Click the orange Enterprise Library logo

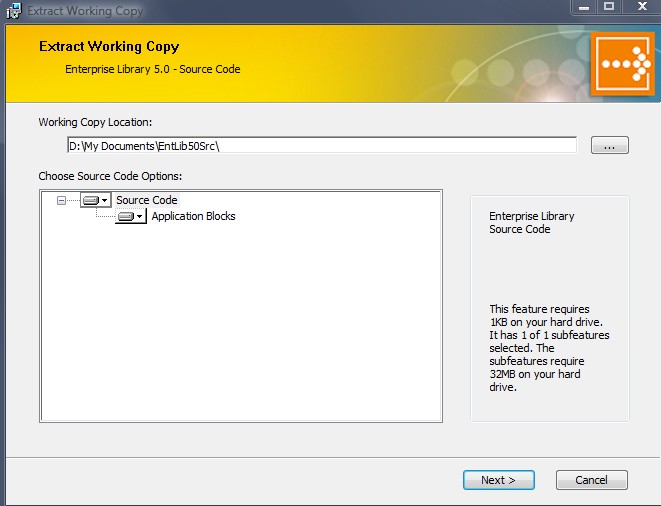click(x=623, y=64)
